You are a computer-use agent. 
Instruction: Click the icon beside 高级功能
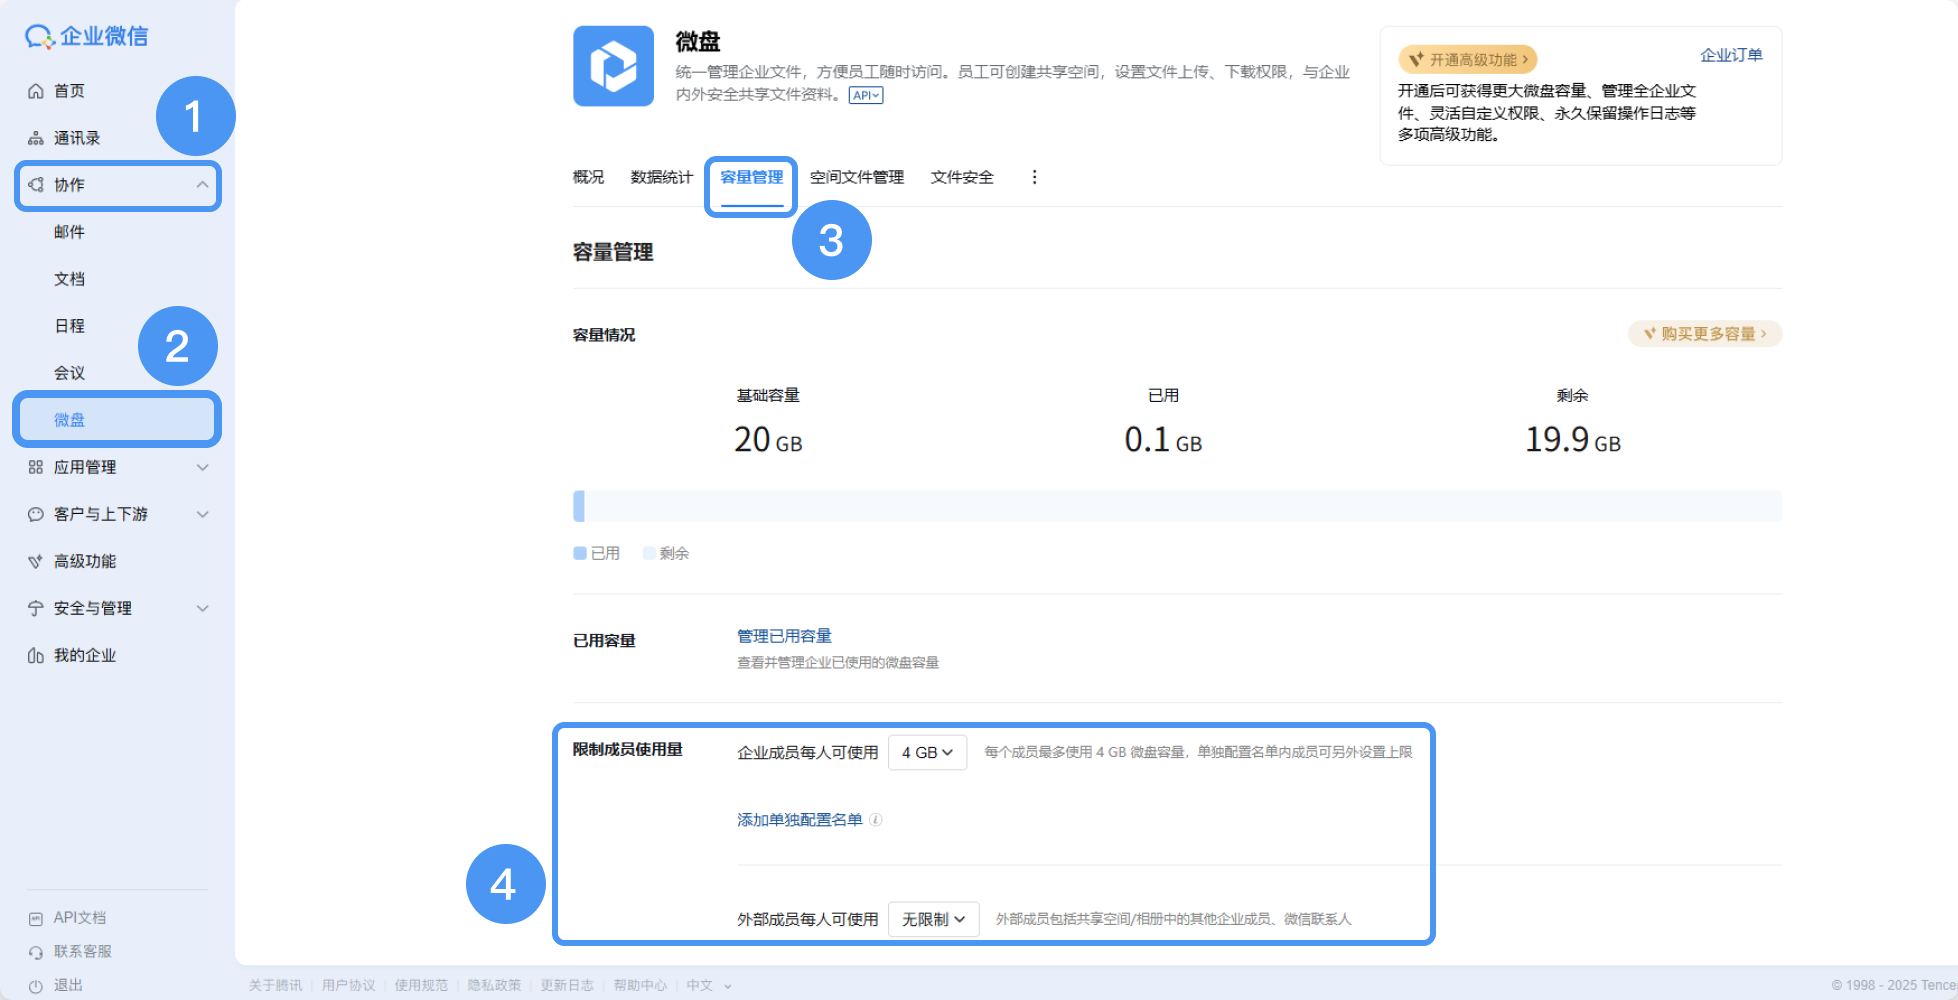point(36,561)
